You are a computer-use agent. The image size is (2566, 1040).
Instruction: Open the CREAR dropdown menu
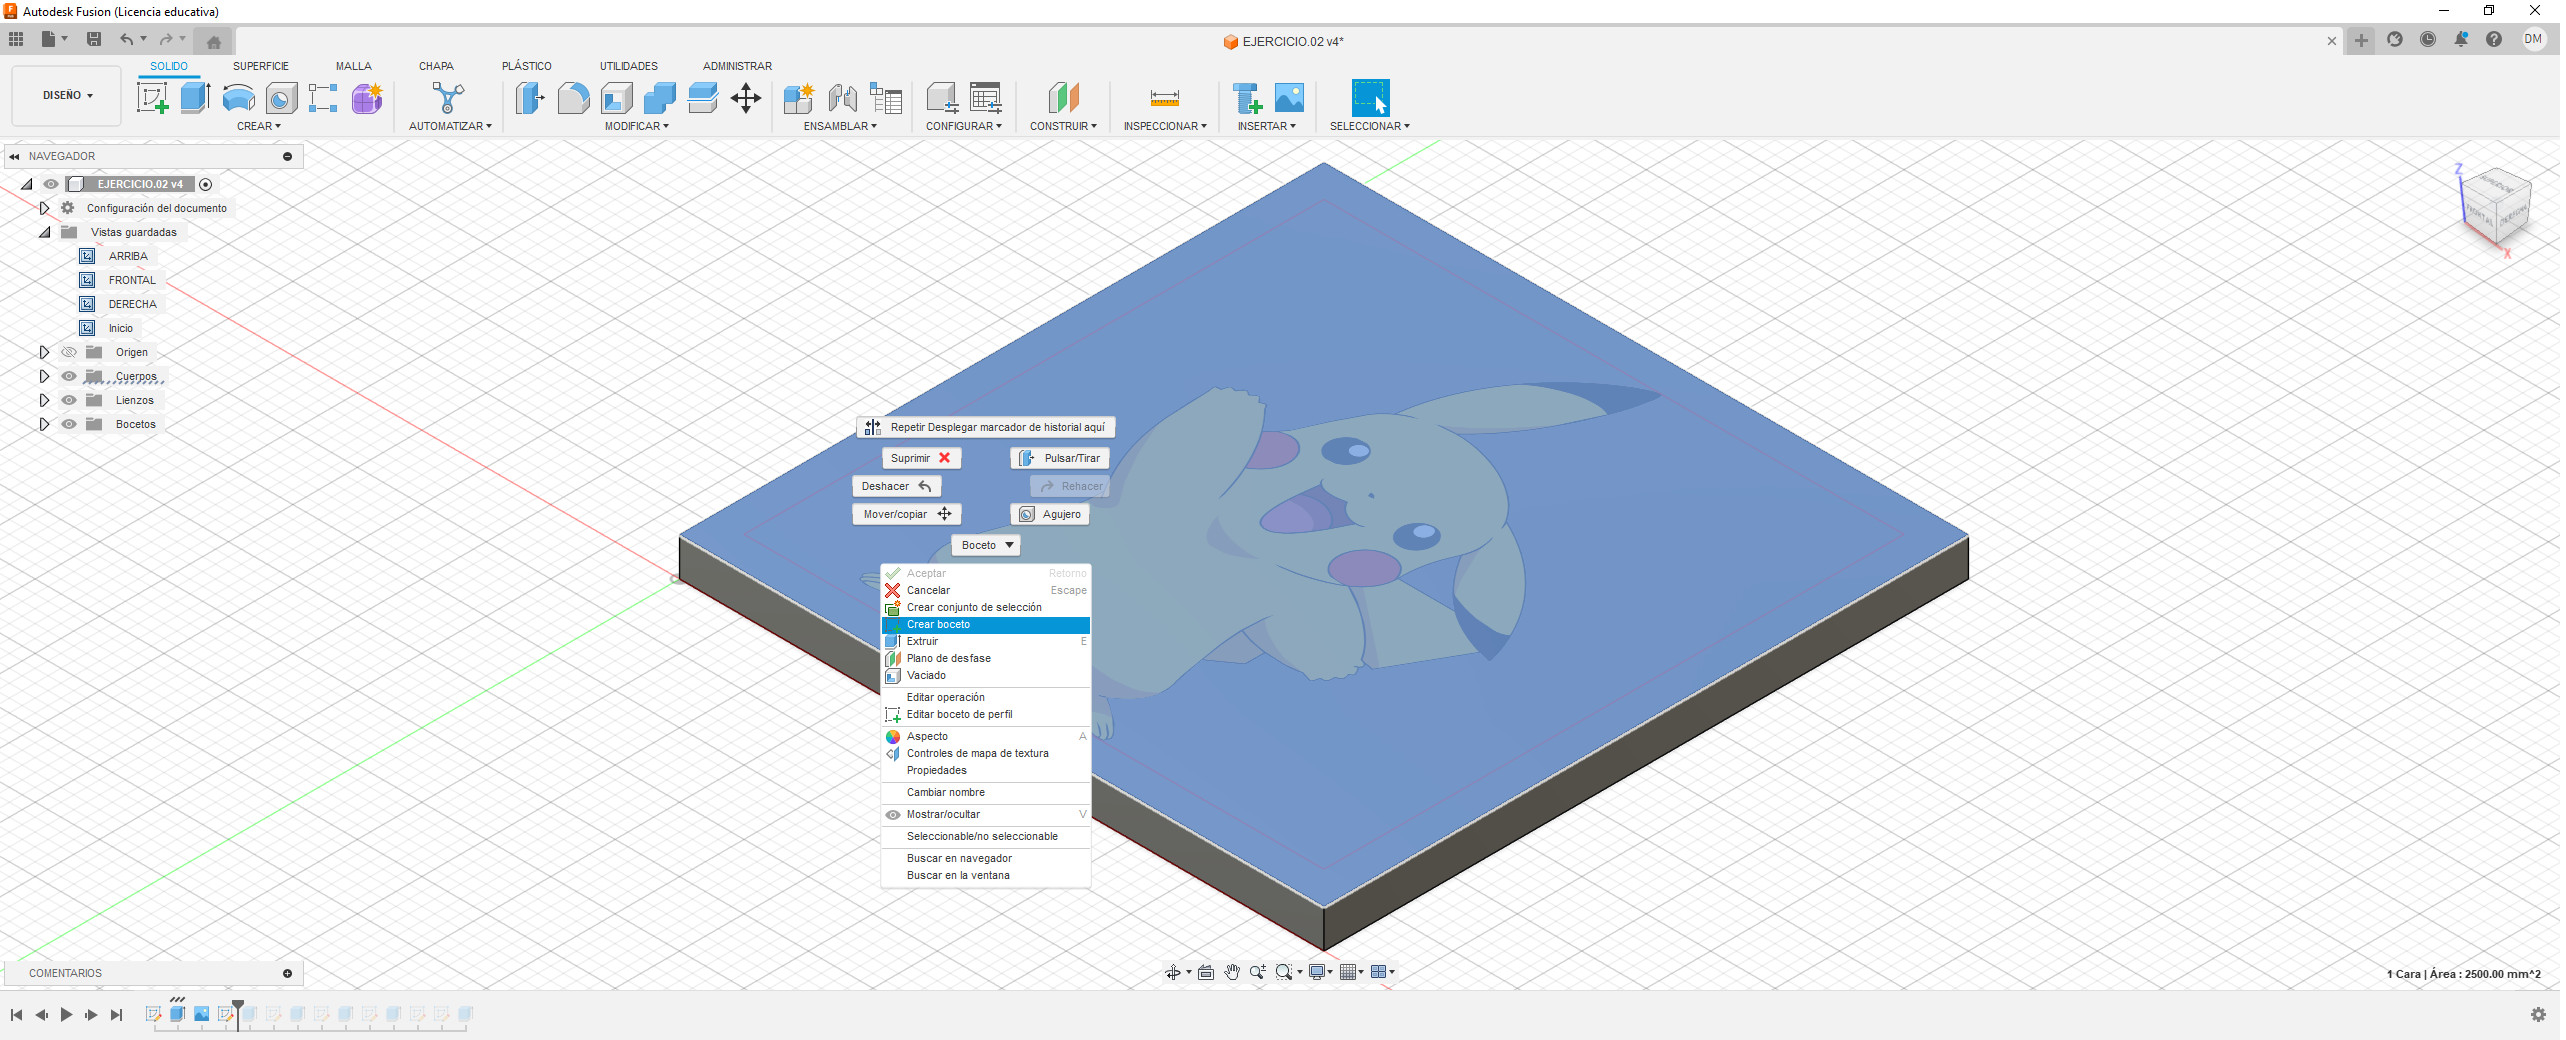point(258,126)
